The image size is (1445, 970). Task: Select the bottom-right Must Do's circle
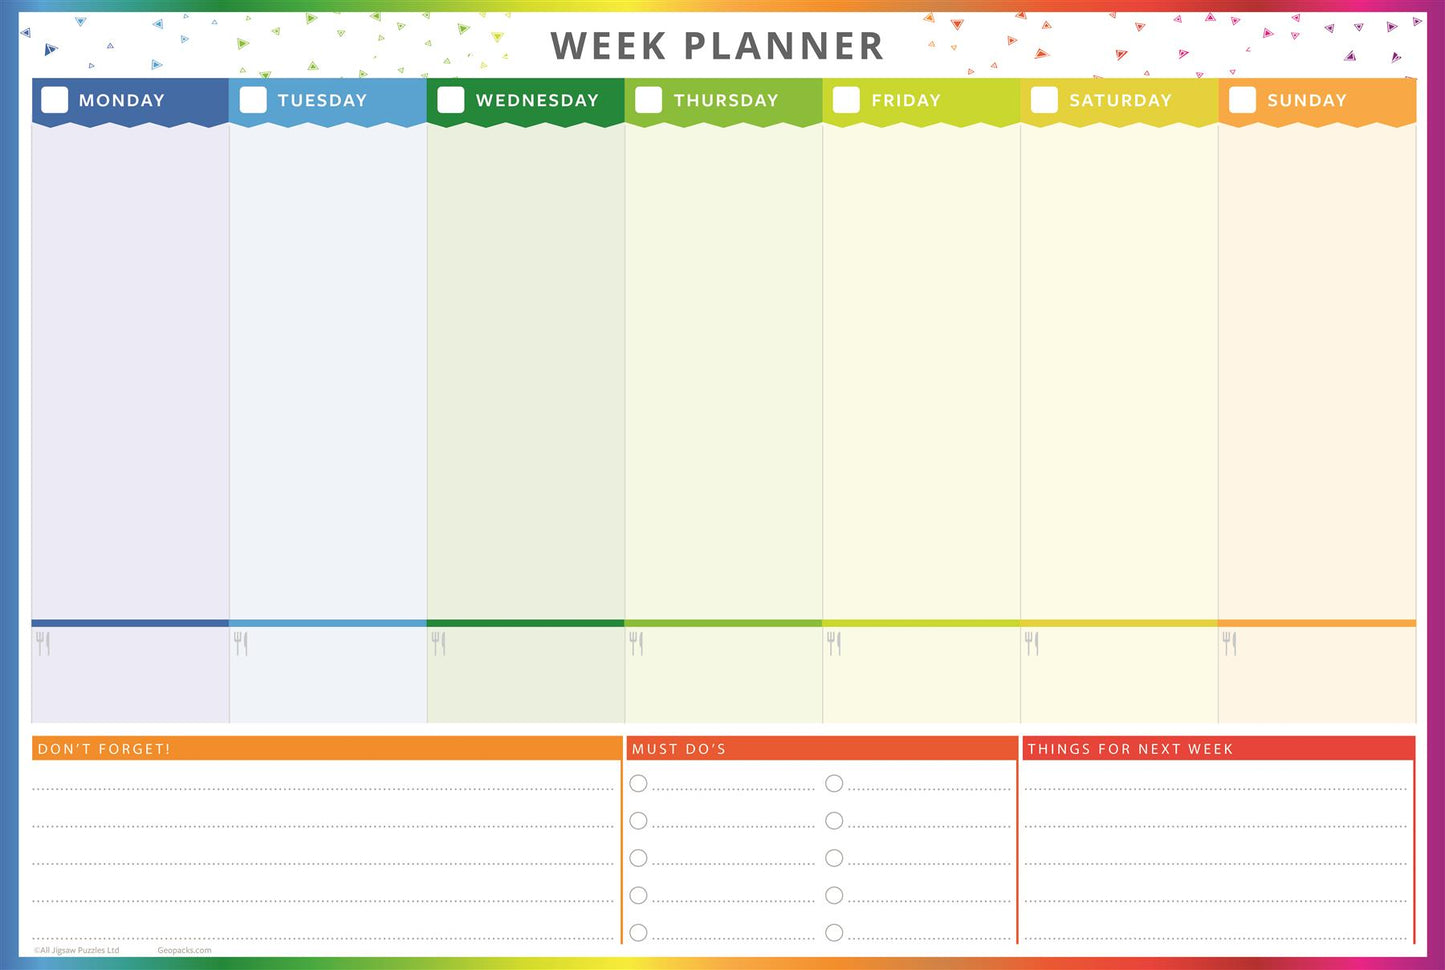(x=834, y=932)
